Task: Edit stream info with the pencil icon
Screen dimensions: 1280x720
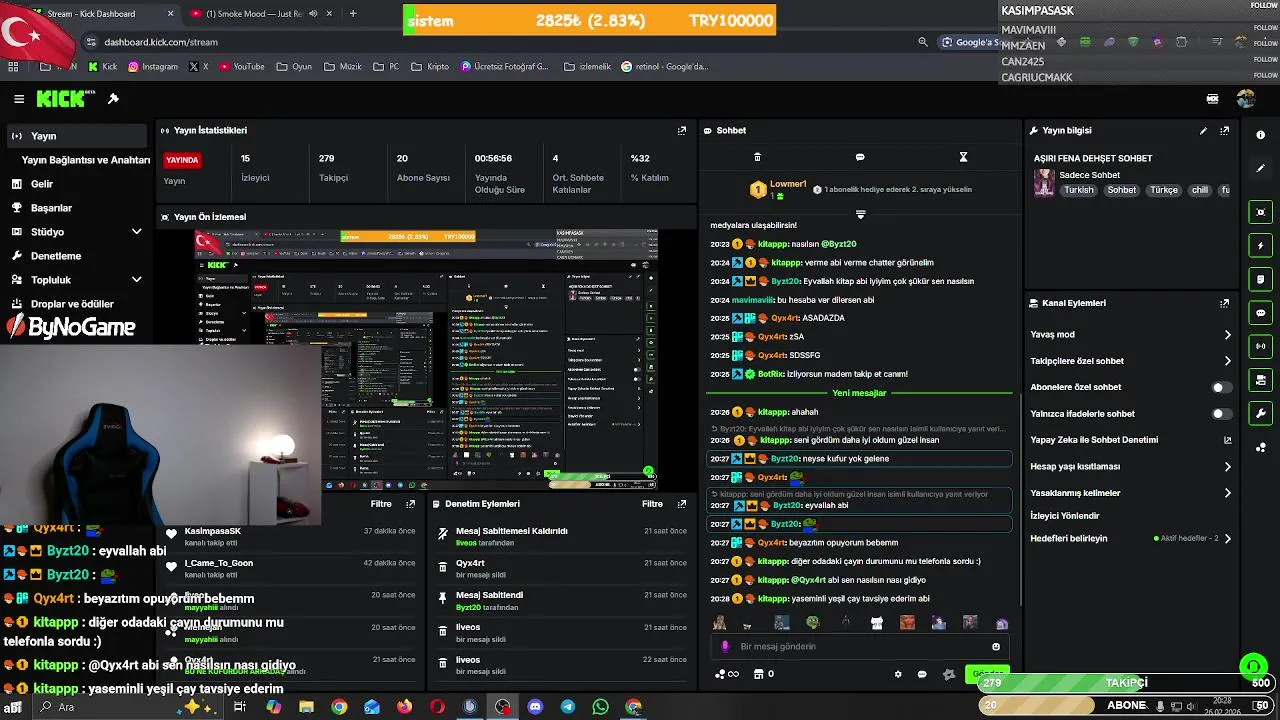Action: pyautogui.click(x=1203, y=131)
